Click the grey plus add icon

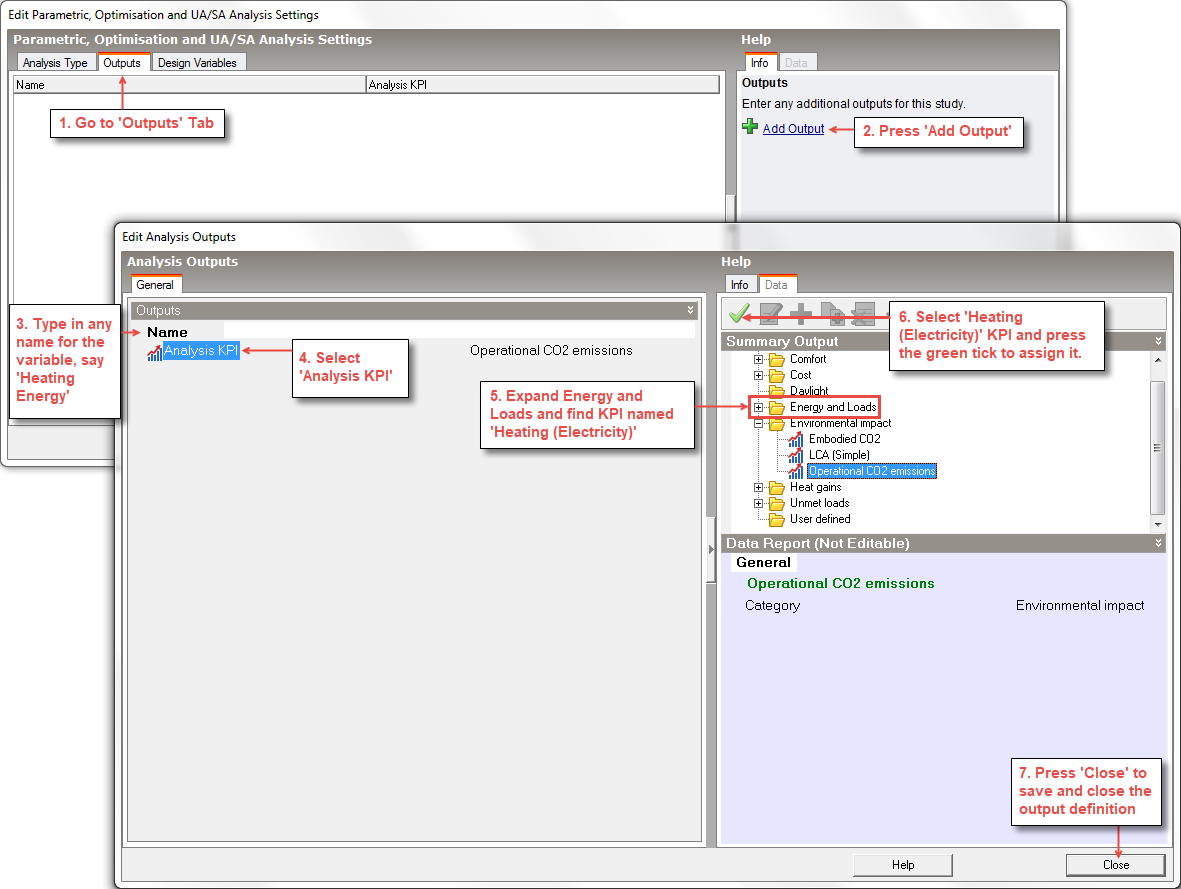point(801,314)
